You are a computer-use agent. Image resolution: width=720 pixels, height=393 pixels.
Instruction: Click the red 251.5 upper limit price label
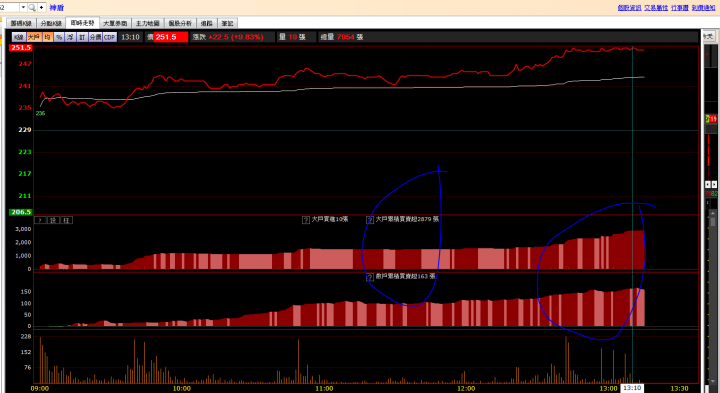point(21,48)
